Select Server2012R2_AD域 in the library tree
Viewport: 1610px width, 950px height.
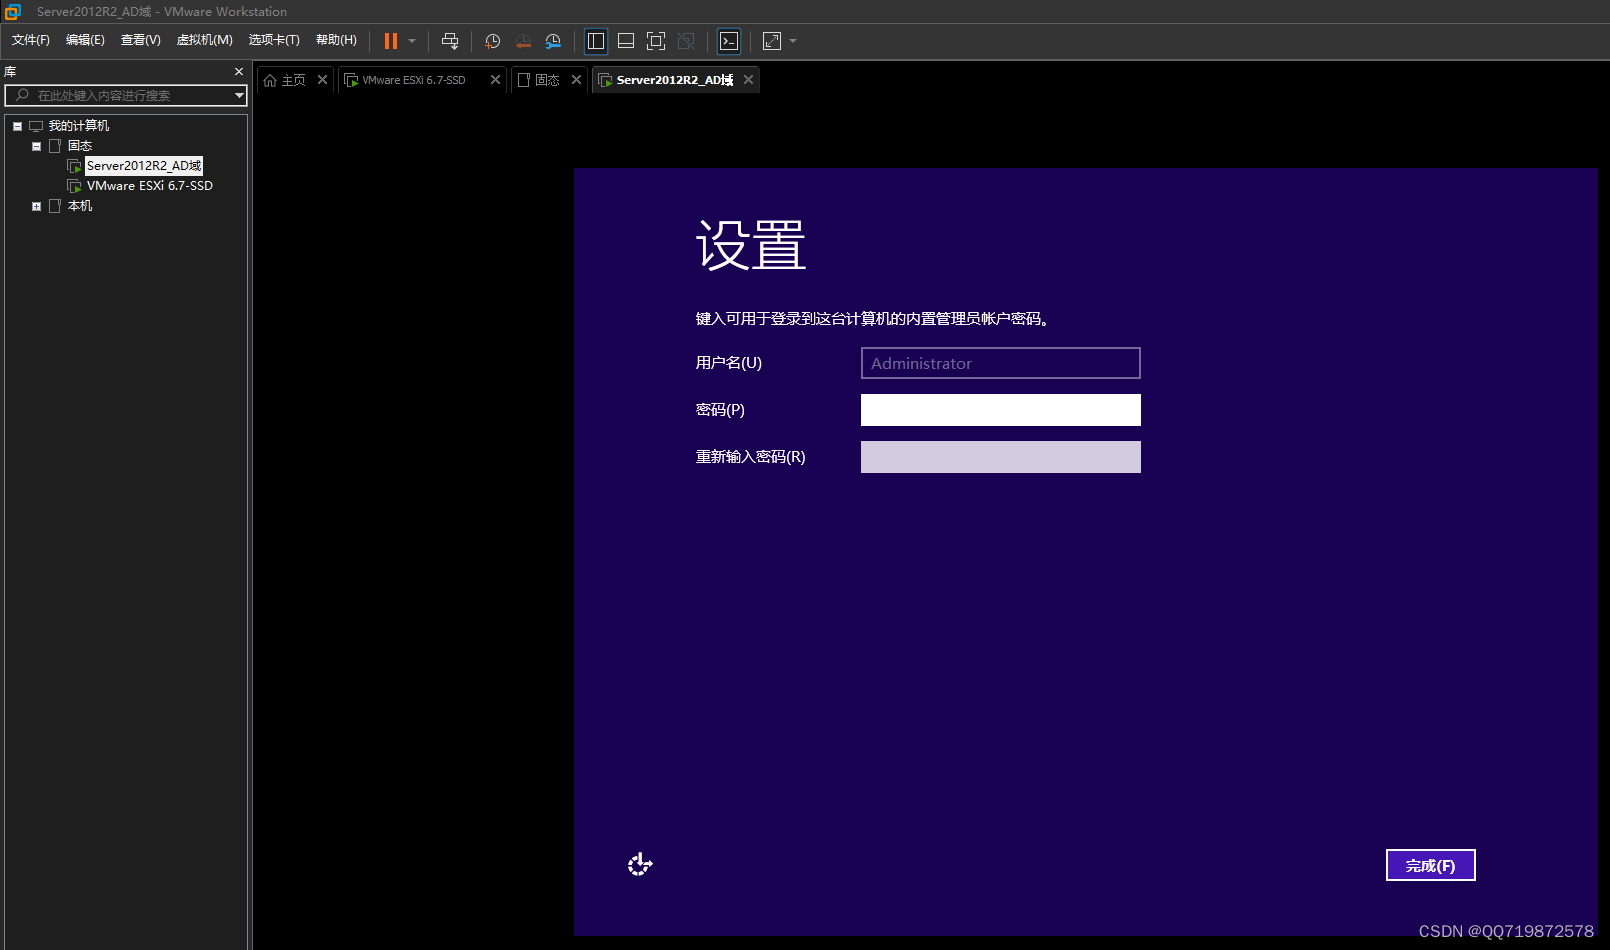coord(144,166)
